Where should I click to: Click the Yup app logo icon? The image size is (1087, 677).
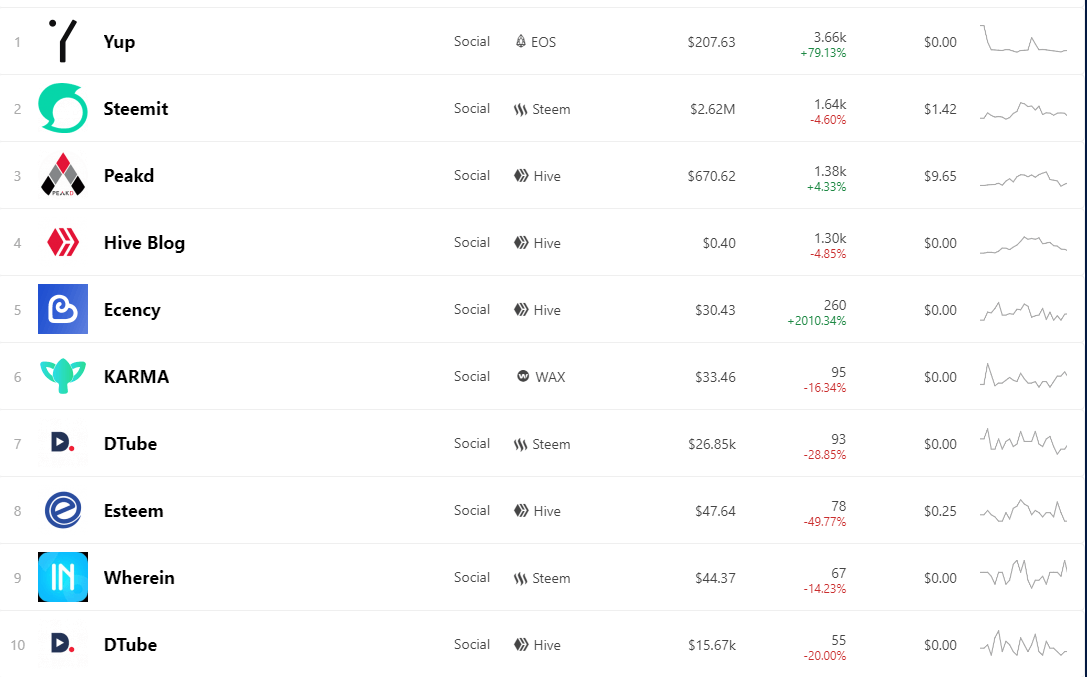point(62,41)
